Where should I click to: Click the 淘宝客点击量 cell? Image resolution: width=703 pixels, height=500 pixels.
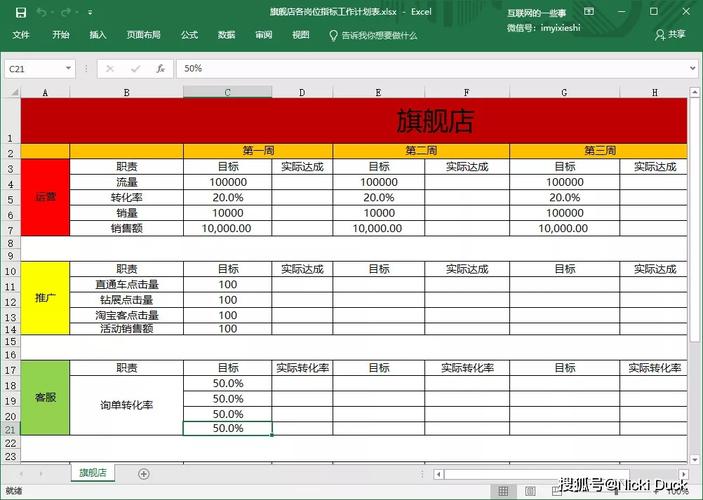(126, 315)
